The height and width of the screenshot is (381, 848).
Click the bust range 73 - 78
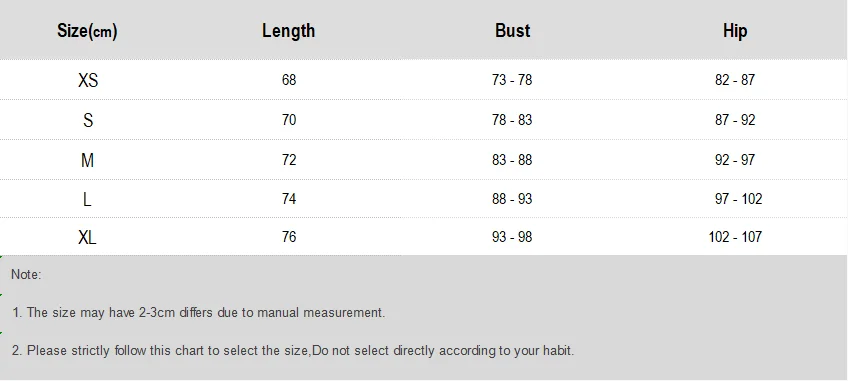pyautogui.click(x=512, y=80)
